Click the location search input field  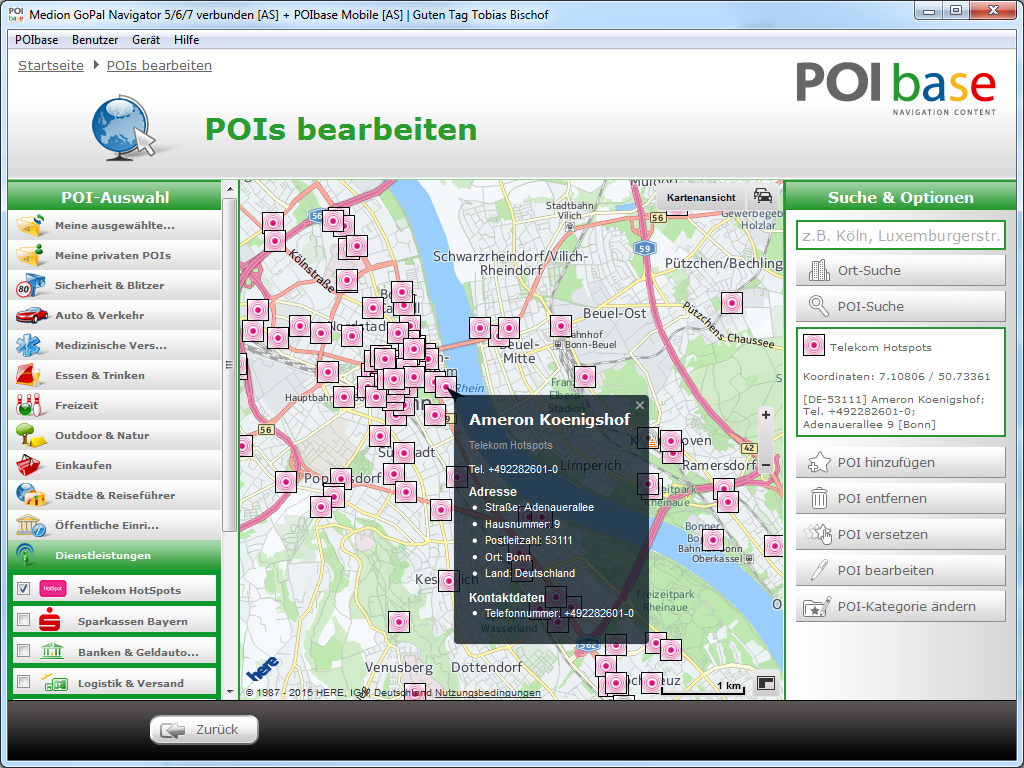[x=900, y=235]
